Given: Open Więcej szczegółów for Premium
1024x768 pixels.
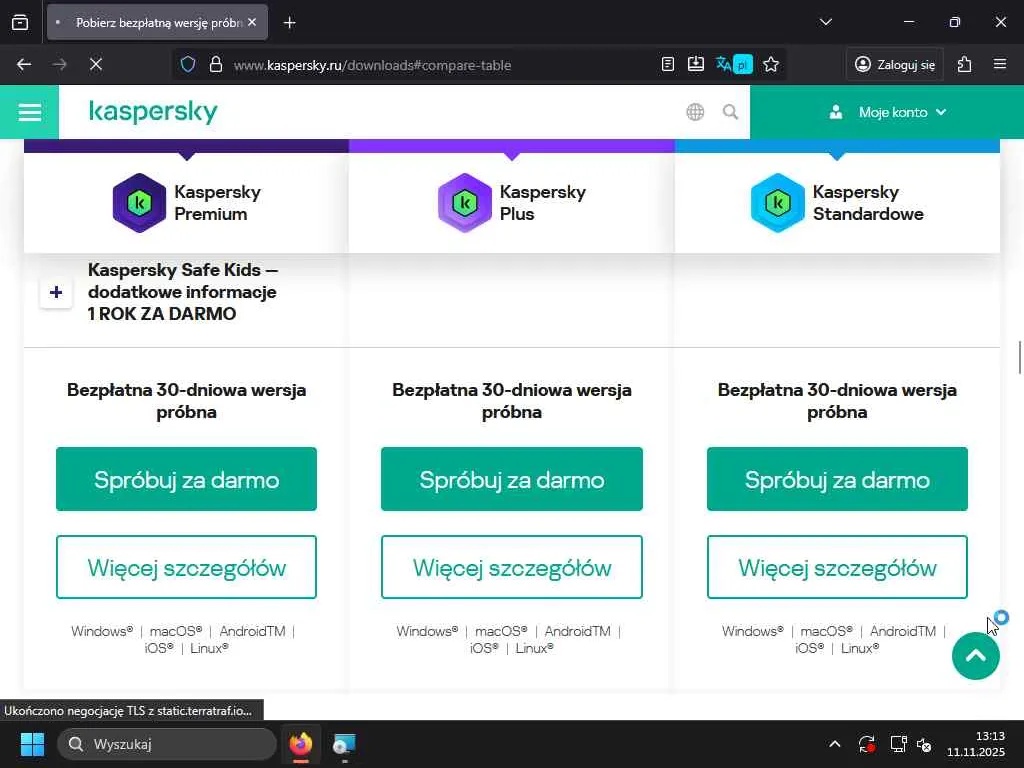Looking at the screenshot, I should [x=186, y=568].
